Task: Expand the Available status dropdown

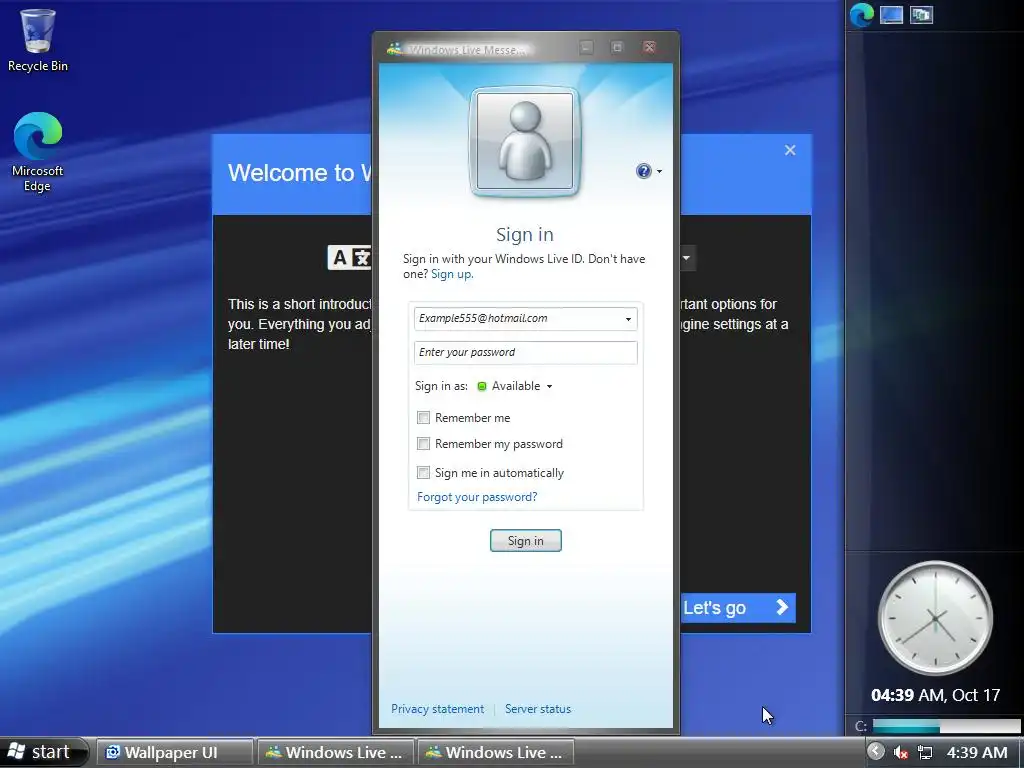Action: click(x=549, y=387)
